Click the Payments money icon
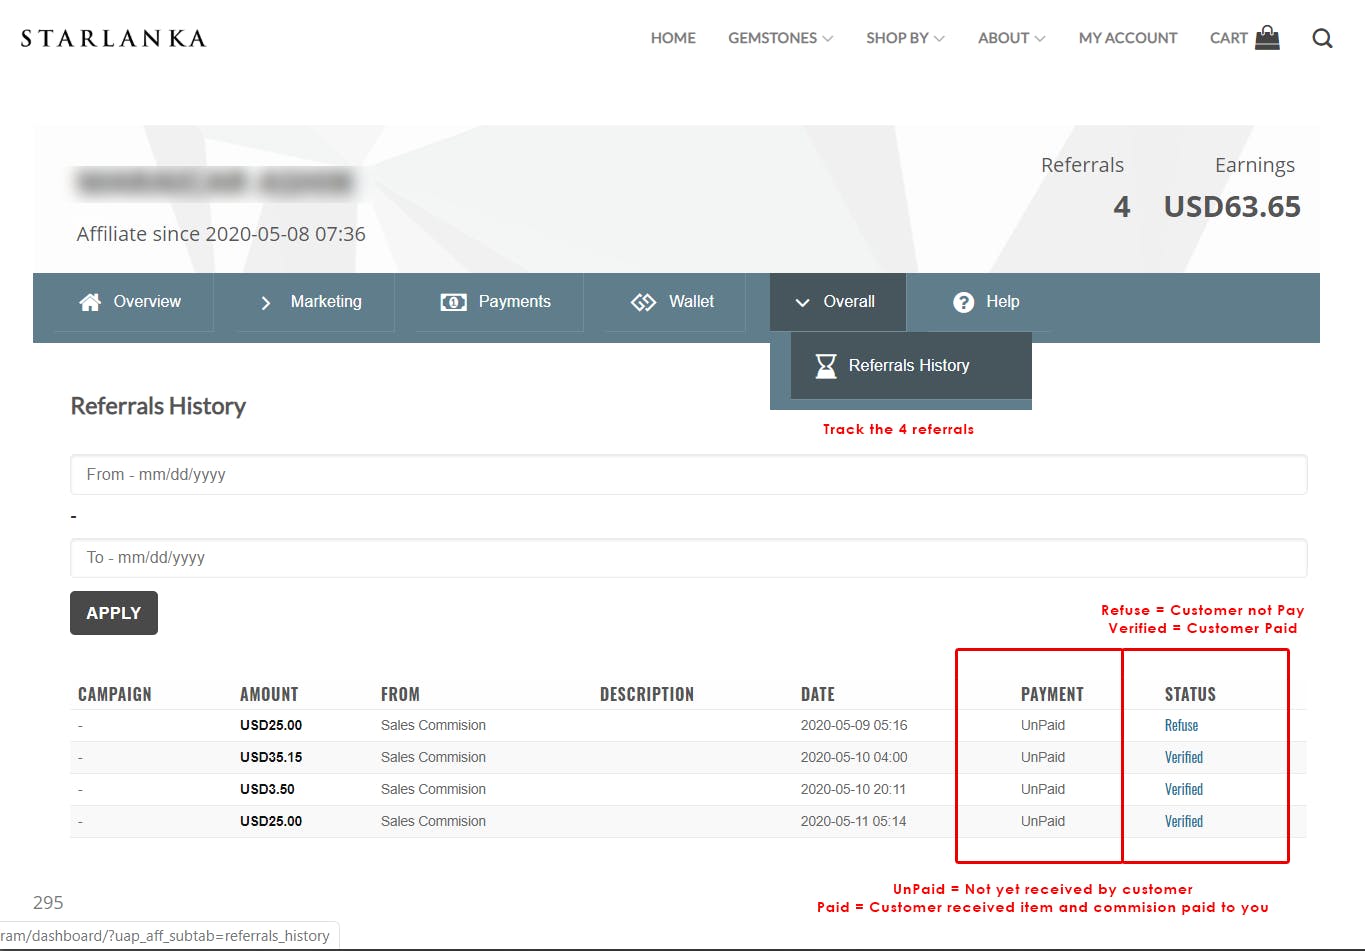1365x951 pixels. tap(453, 302)
